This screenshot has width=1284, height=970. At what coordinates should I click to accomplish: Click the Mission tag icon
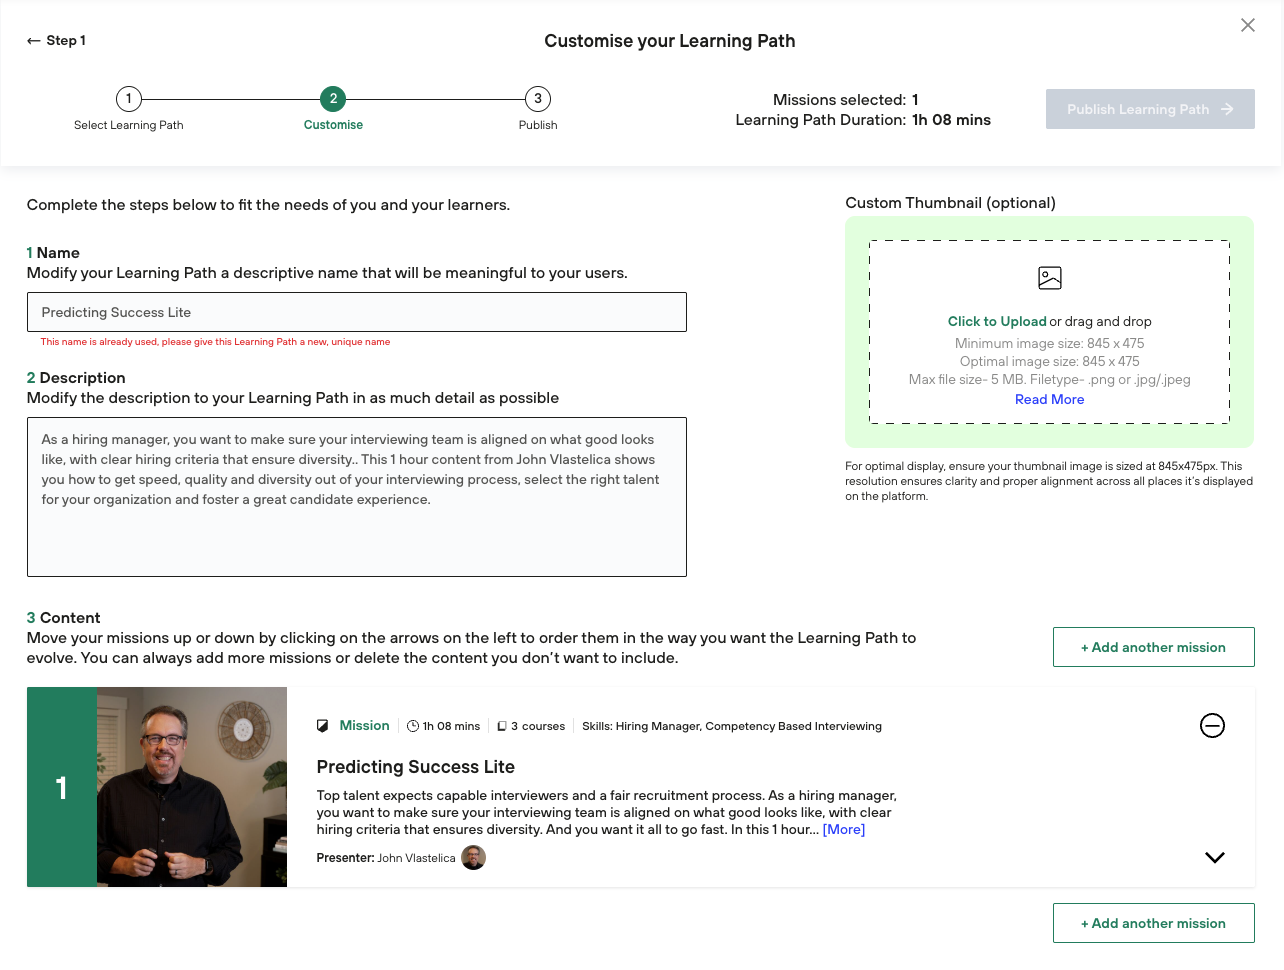coord(322,726)
